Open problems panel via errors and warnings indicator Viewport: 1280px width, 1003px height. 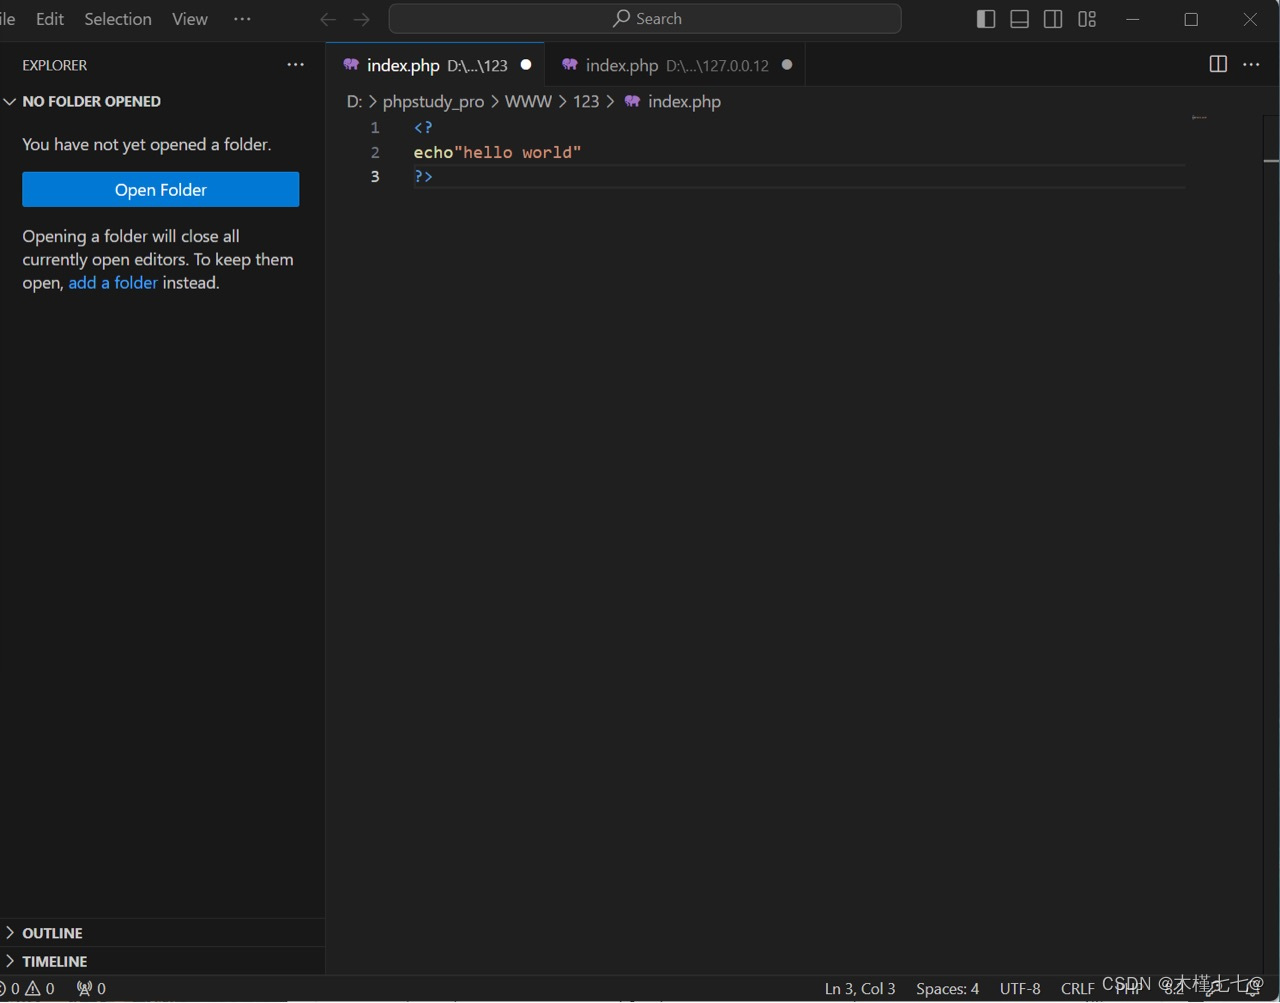click(x=28, y=989)
